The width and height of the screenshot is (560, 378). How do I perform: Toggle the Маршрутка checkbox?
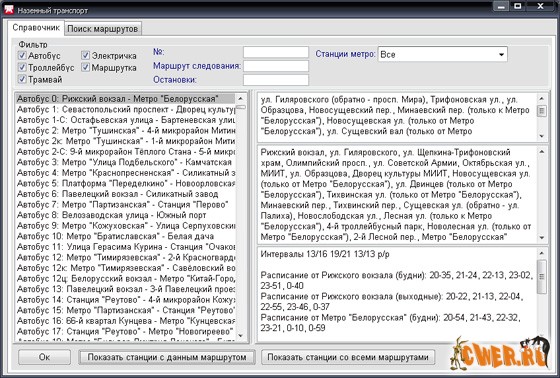tap(85, 67)
